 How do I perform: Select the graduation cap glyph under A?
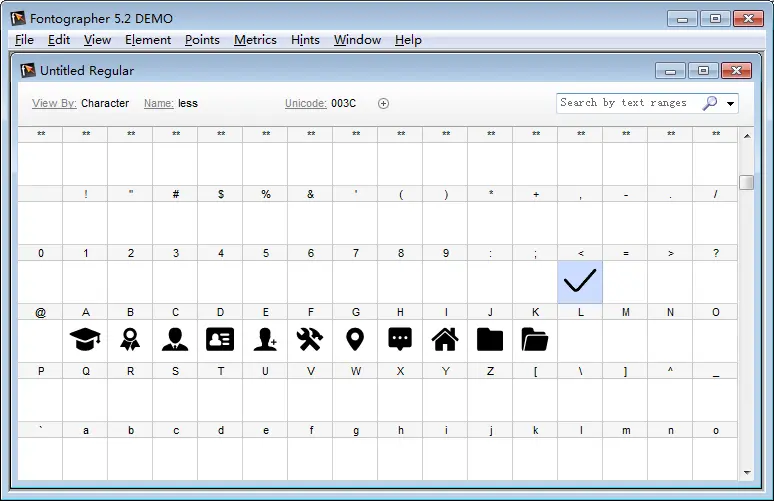[x=85, y=340]
